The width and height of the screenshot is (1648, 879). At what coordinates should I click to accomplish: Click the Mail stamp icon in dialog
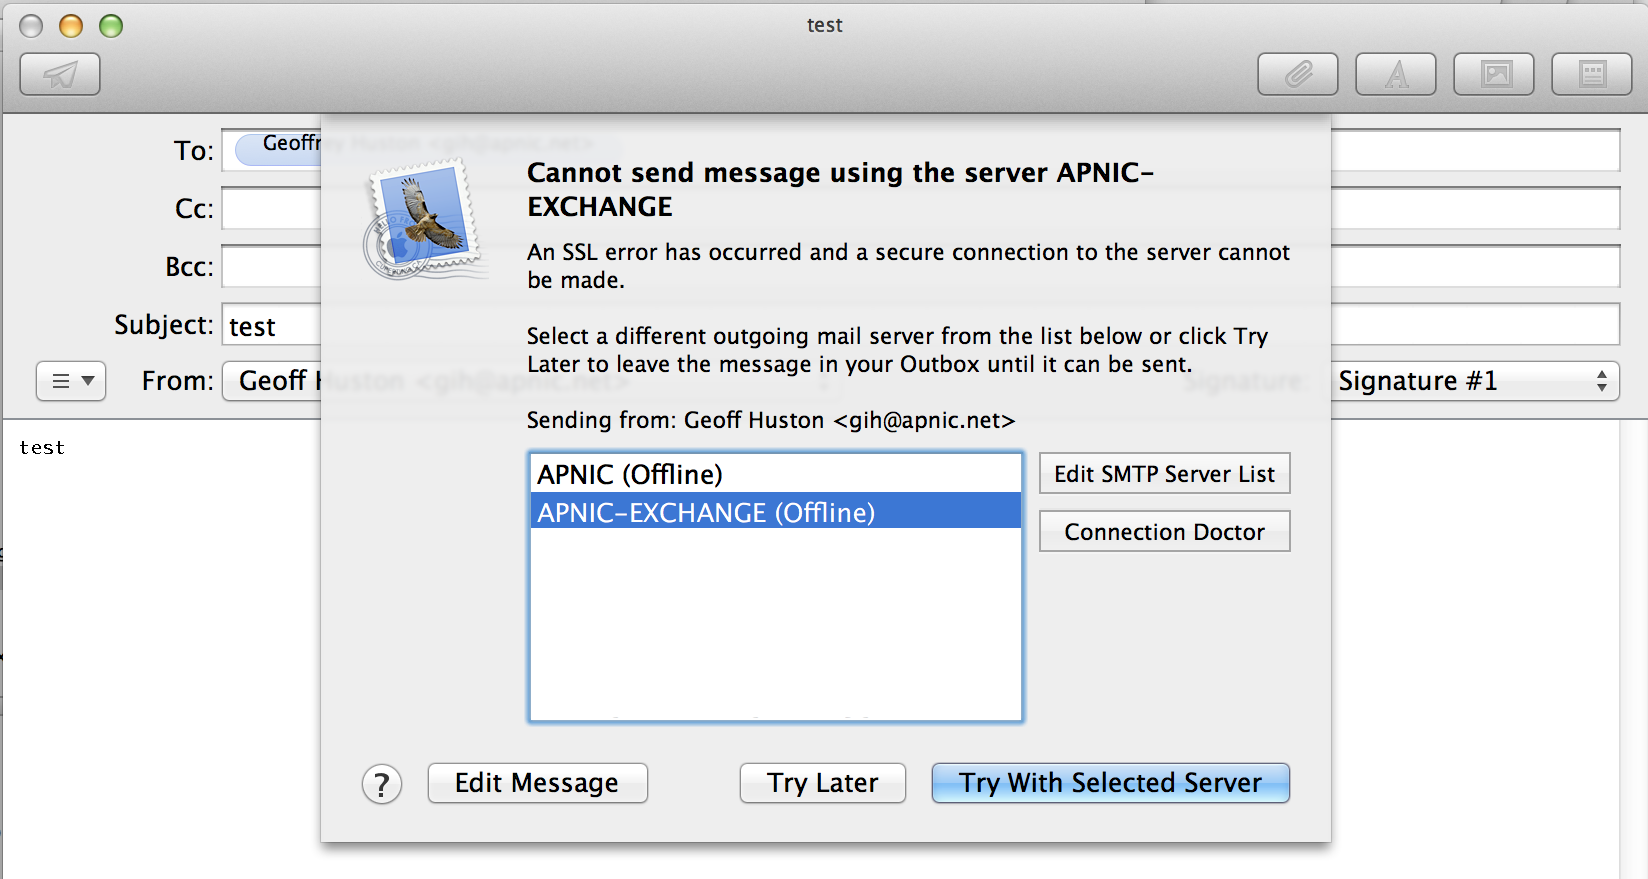click(x=422, y=220)
